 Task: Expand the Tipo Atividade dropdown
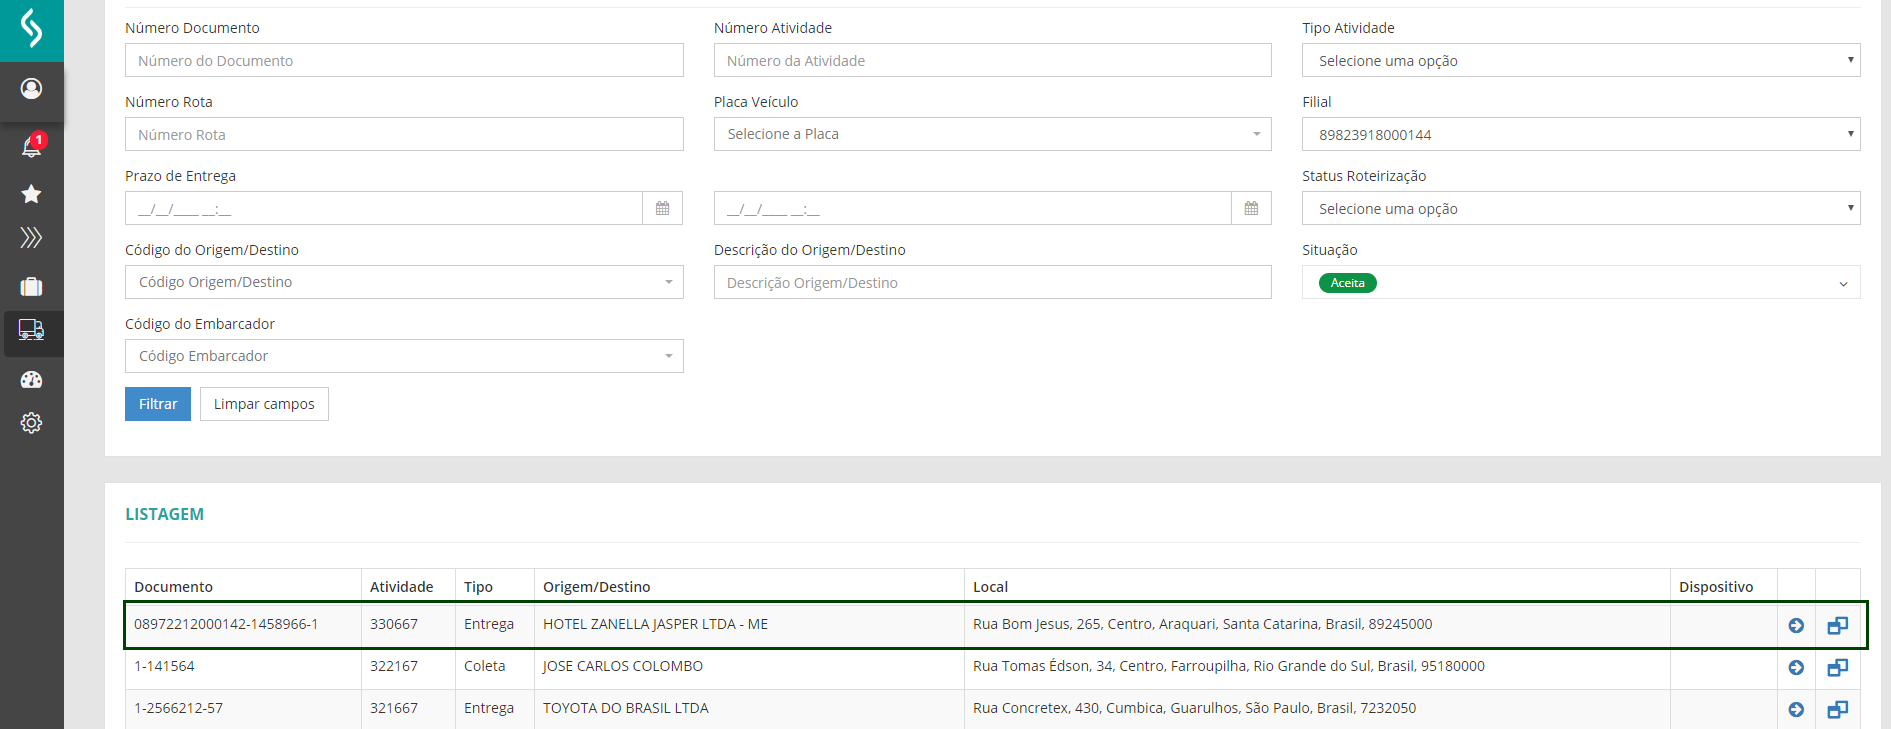click(1580, 60)
